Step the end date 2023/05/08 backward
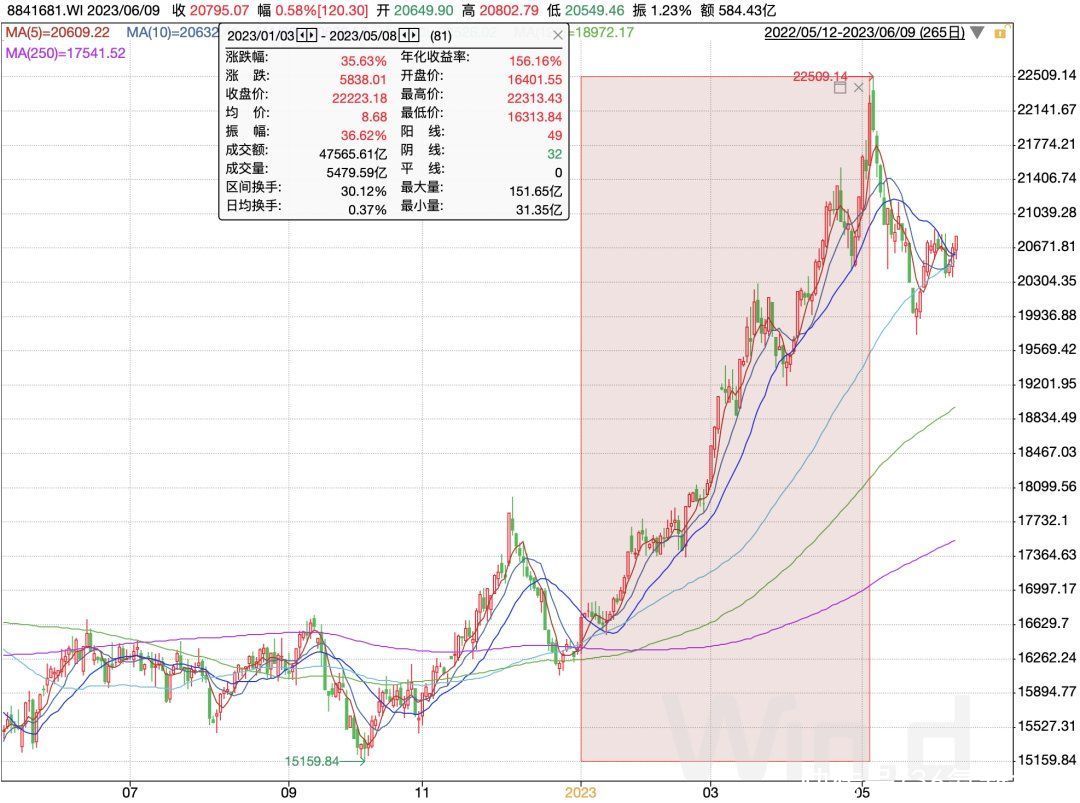 click(x=404, y=36)
